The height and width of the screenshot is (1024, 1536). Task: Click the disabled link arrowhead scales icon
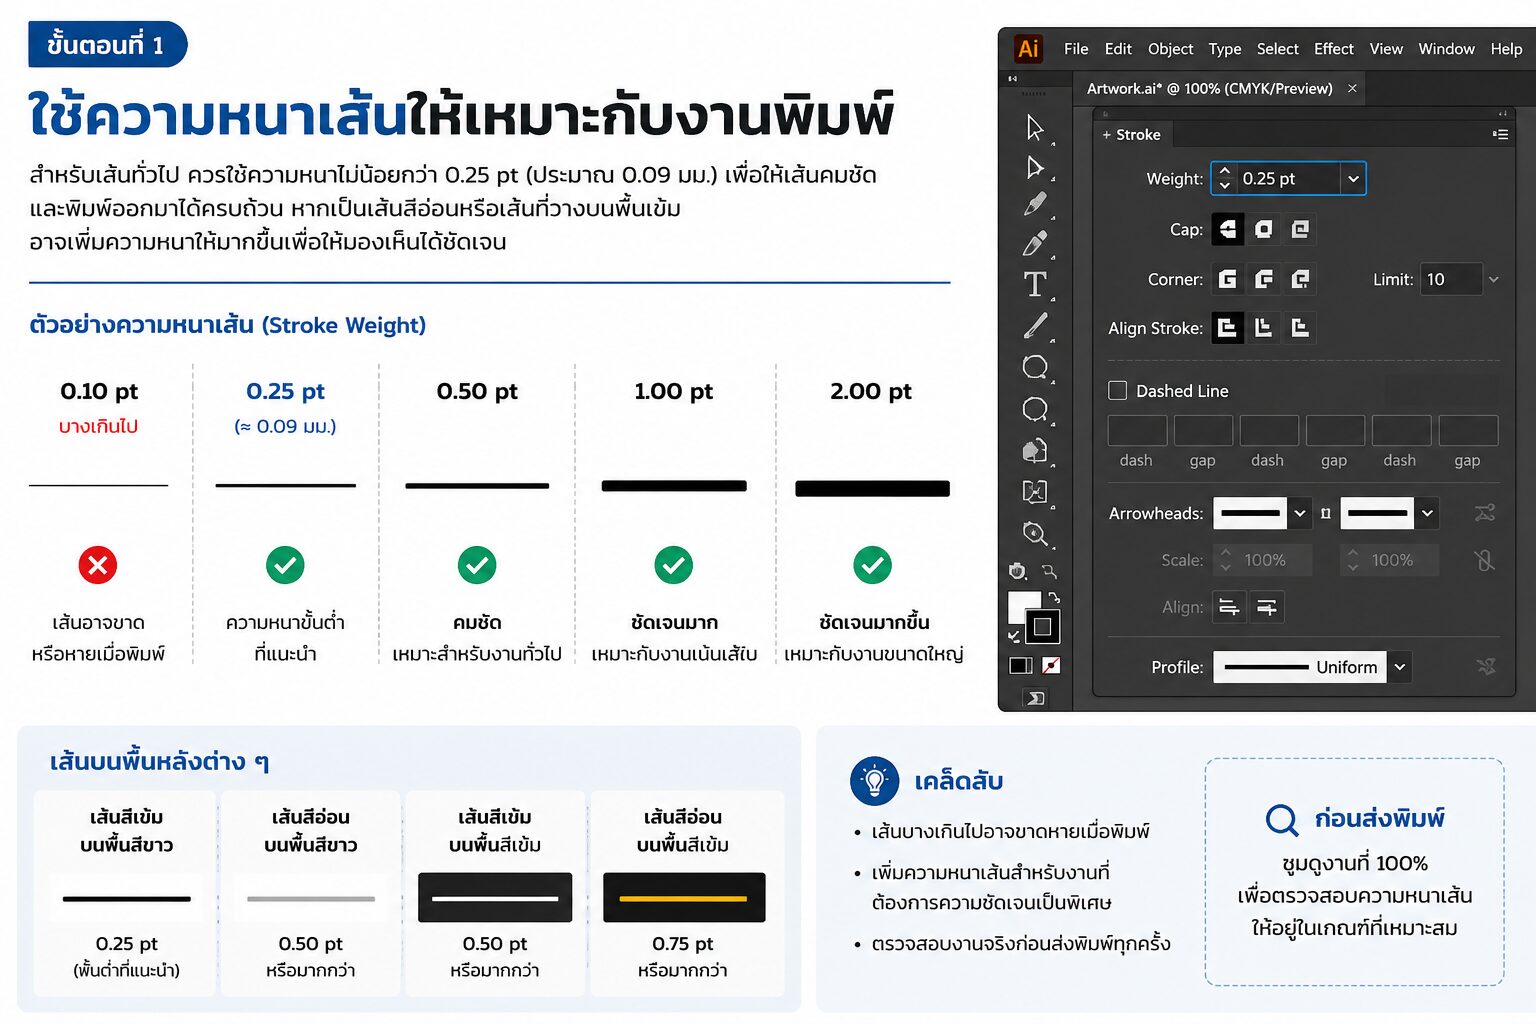[1485, 560]
